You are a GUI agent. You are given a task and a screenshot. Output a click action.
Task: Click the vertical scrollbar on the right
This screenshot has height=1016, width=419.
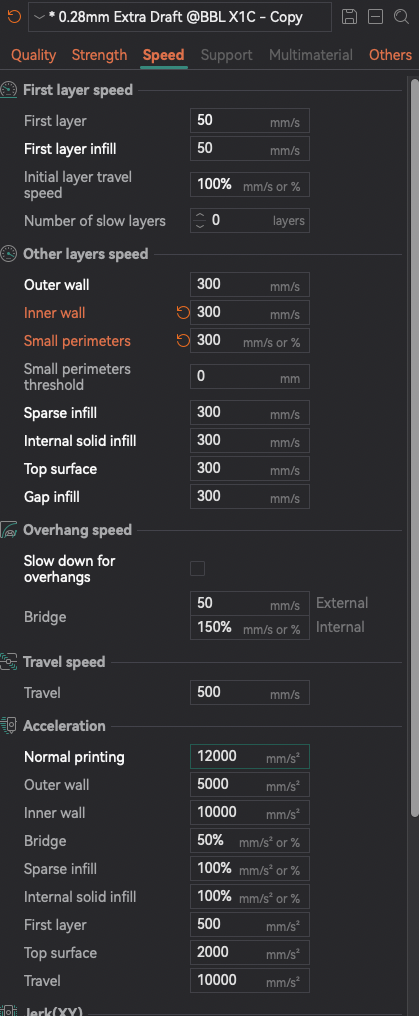point(414,447)
